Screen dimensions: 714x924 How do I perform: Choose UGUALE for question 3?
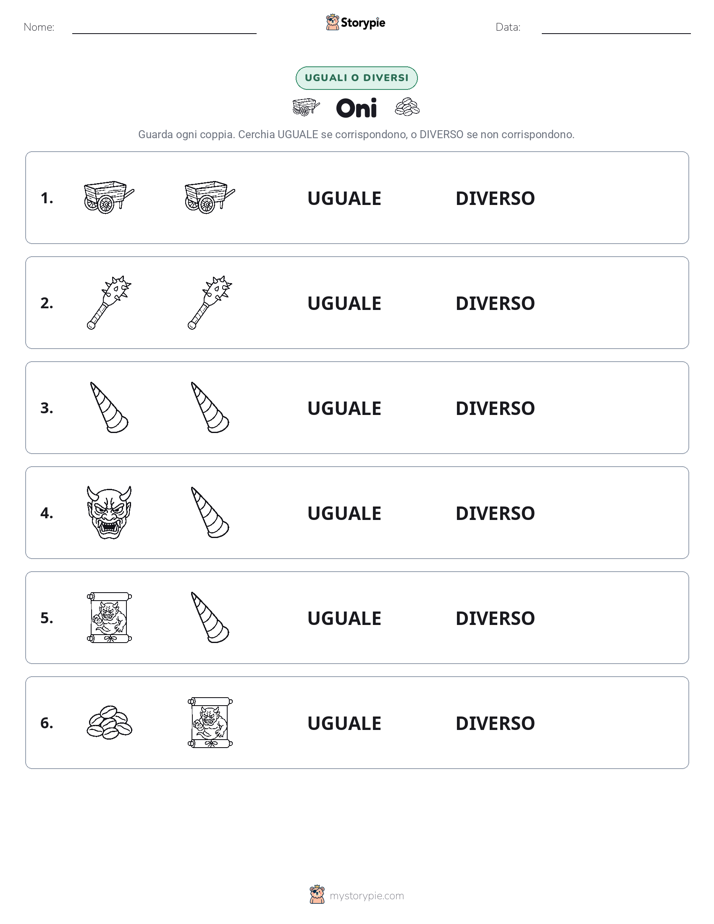(x=344, y=408)
